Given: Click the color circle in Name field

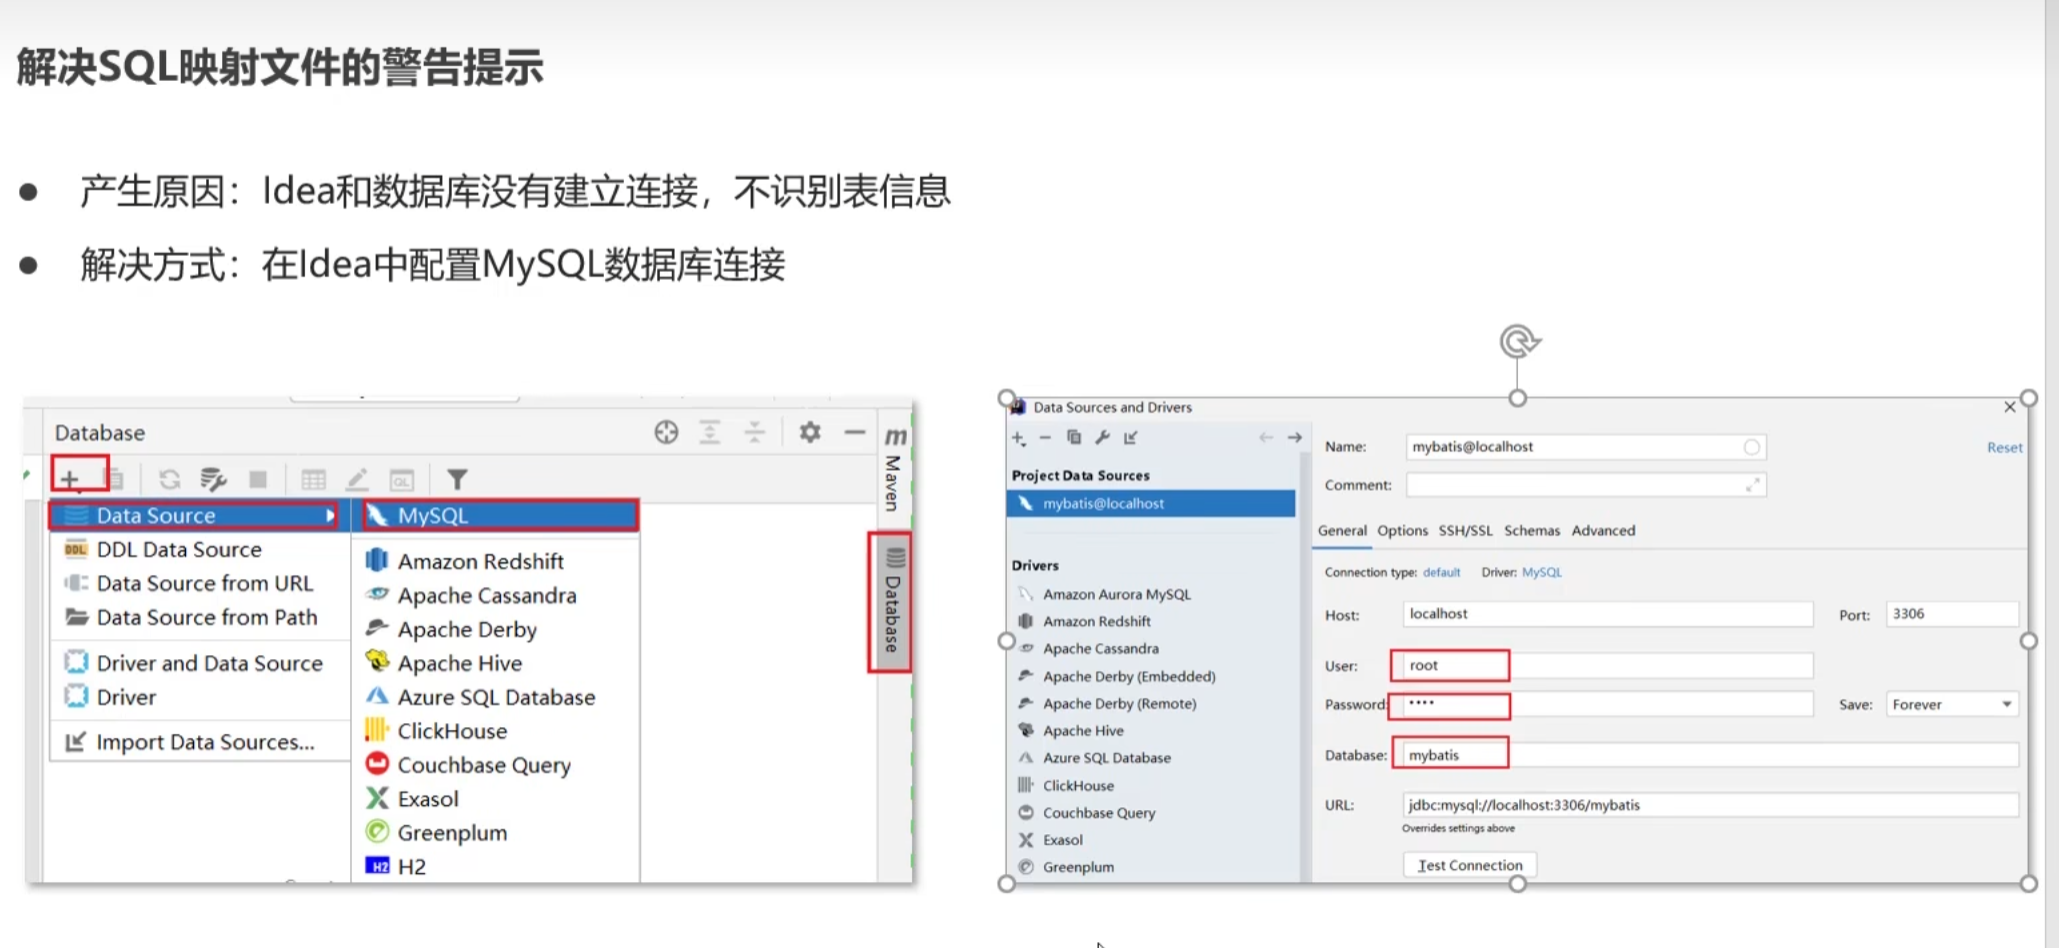Looking at the screenshot, I should [x=1751, y=447].
